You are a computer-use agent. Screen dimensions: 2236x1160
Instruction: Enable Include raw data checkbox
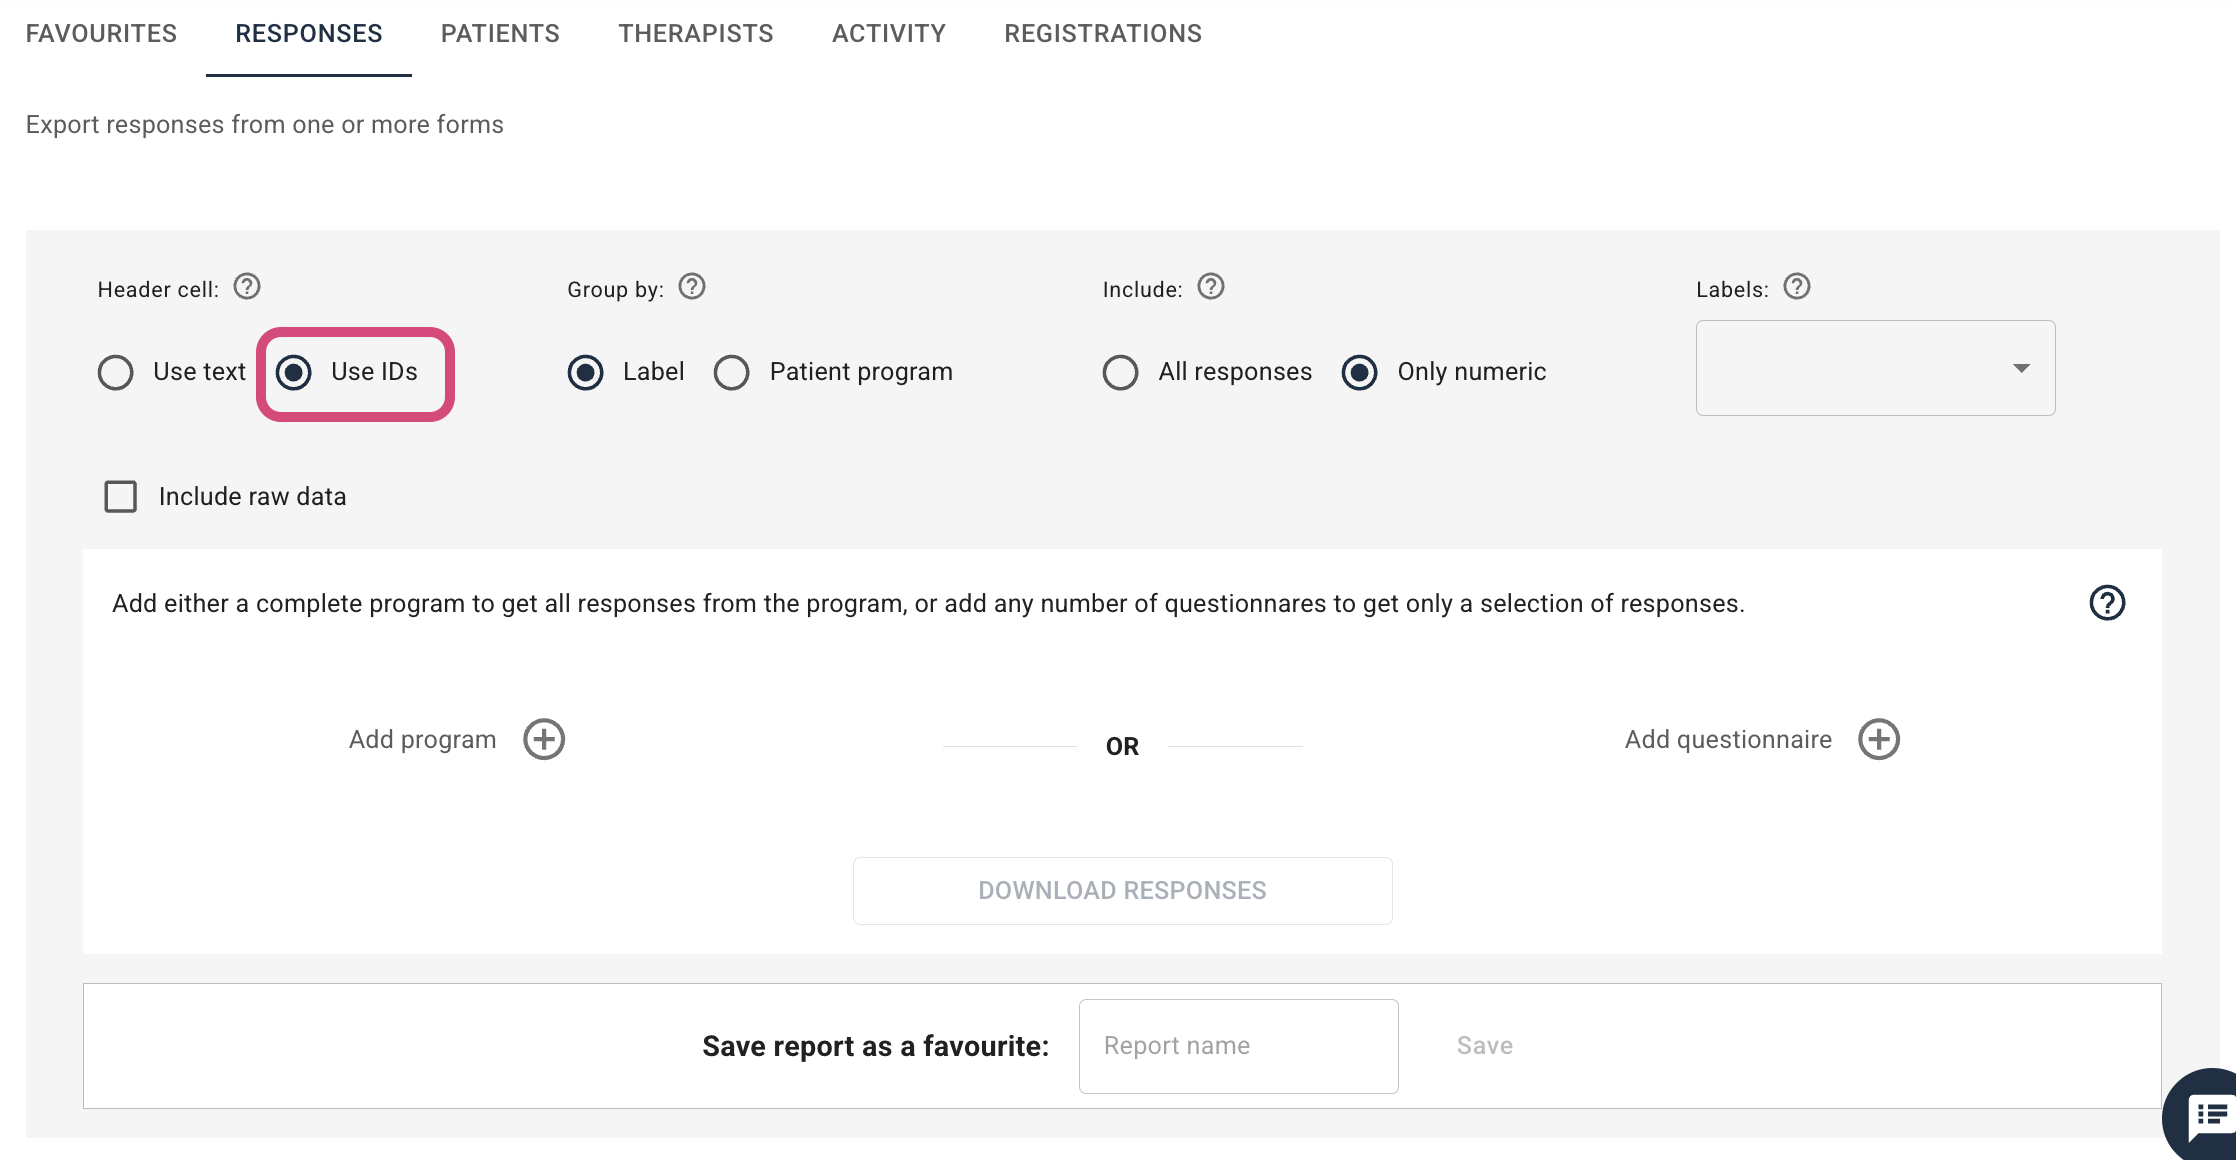tap(121, 496)
